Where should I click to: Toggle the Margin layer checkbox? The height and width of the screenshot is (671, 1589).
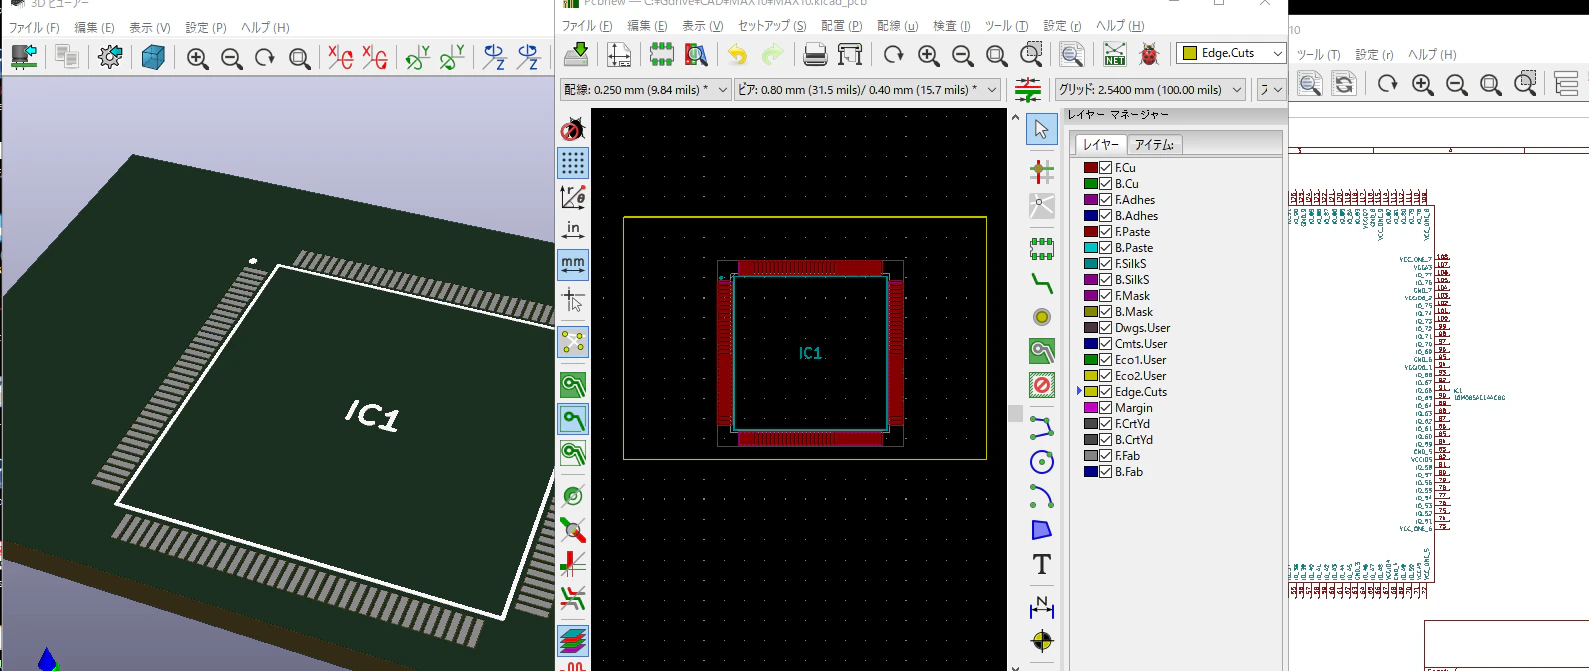(1106, 408)
